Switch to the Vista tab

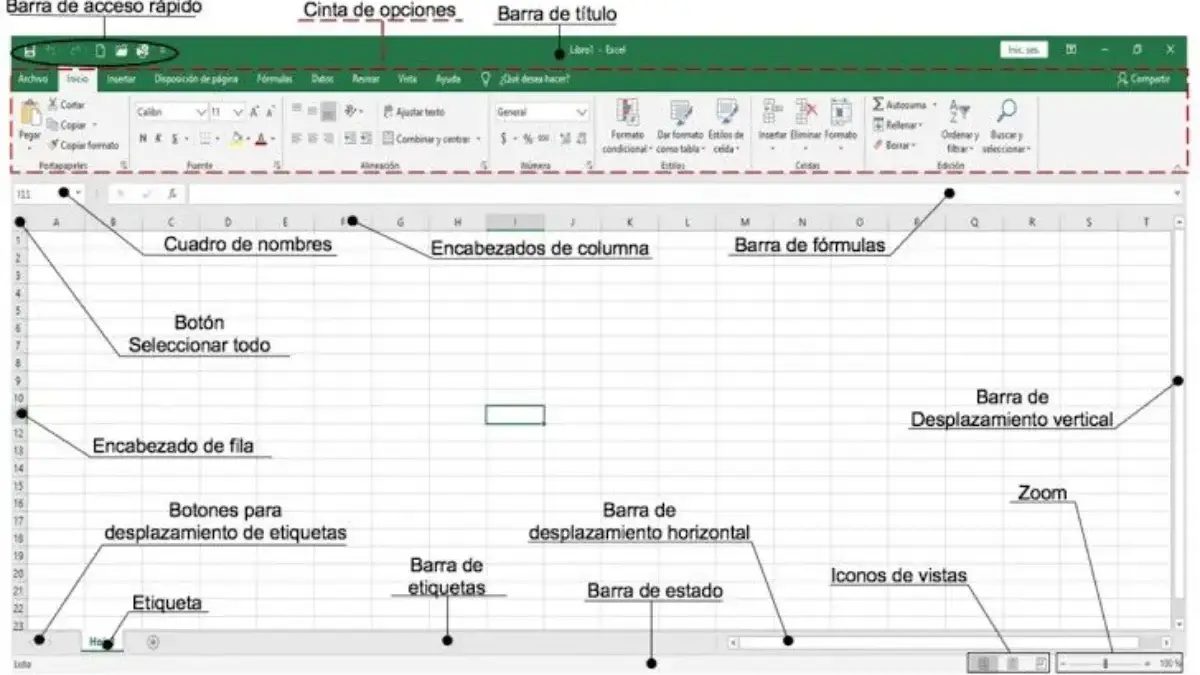[408, 79]
